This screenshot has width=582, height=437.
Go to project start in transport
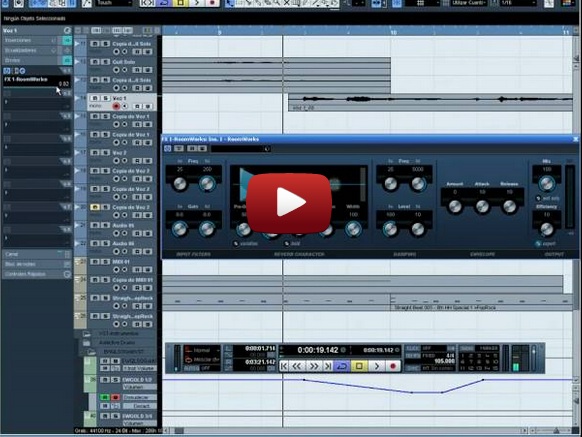284,366
